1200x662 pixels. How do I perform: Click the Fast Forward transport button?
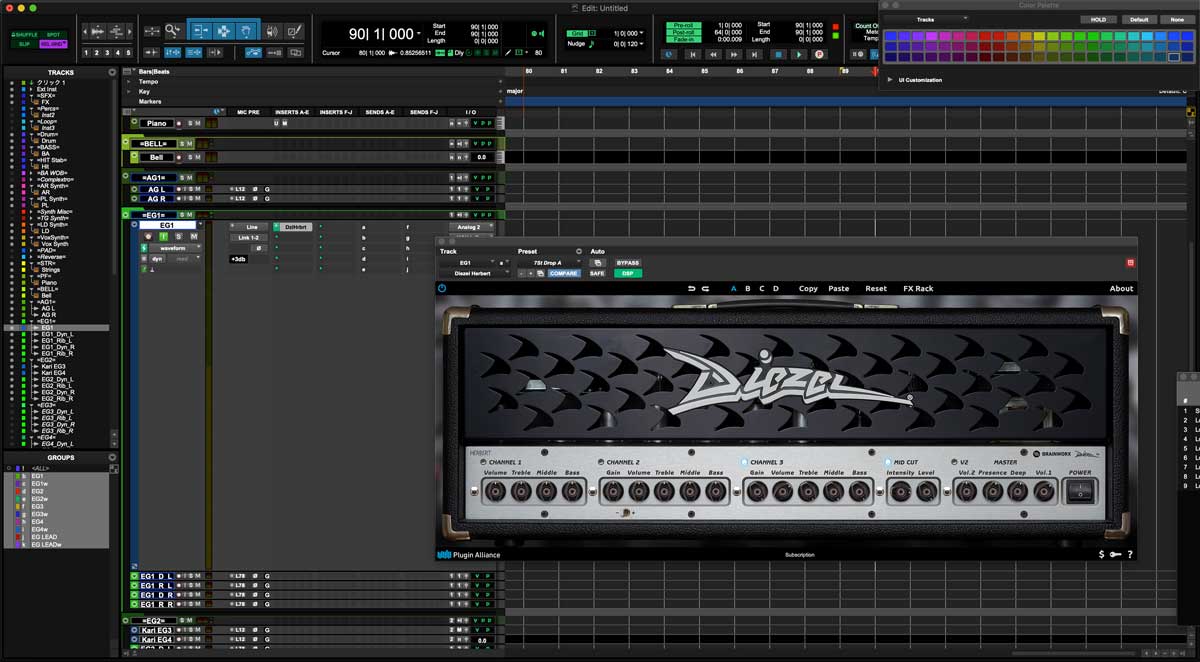[x=734, y=54]
